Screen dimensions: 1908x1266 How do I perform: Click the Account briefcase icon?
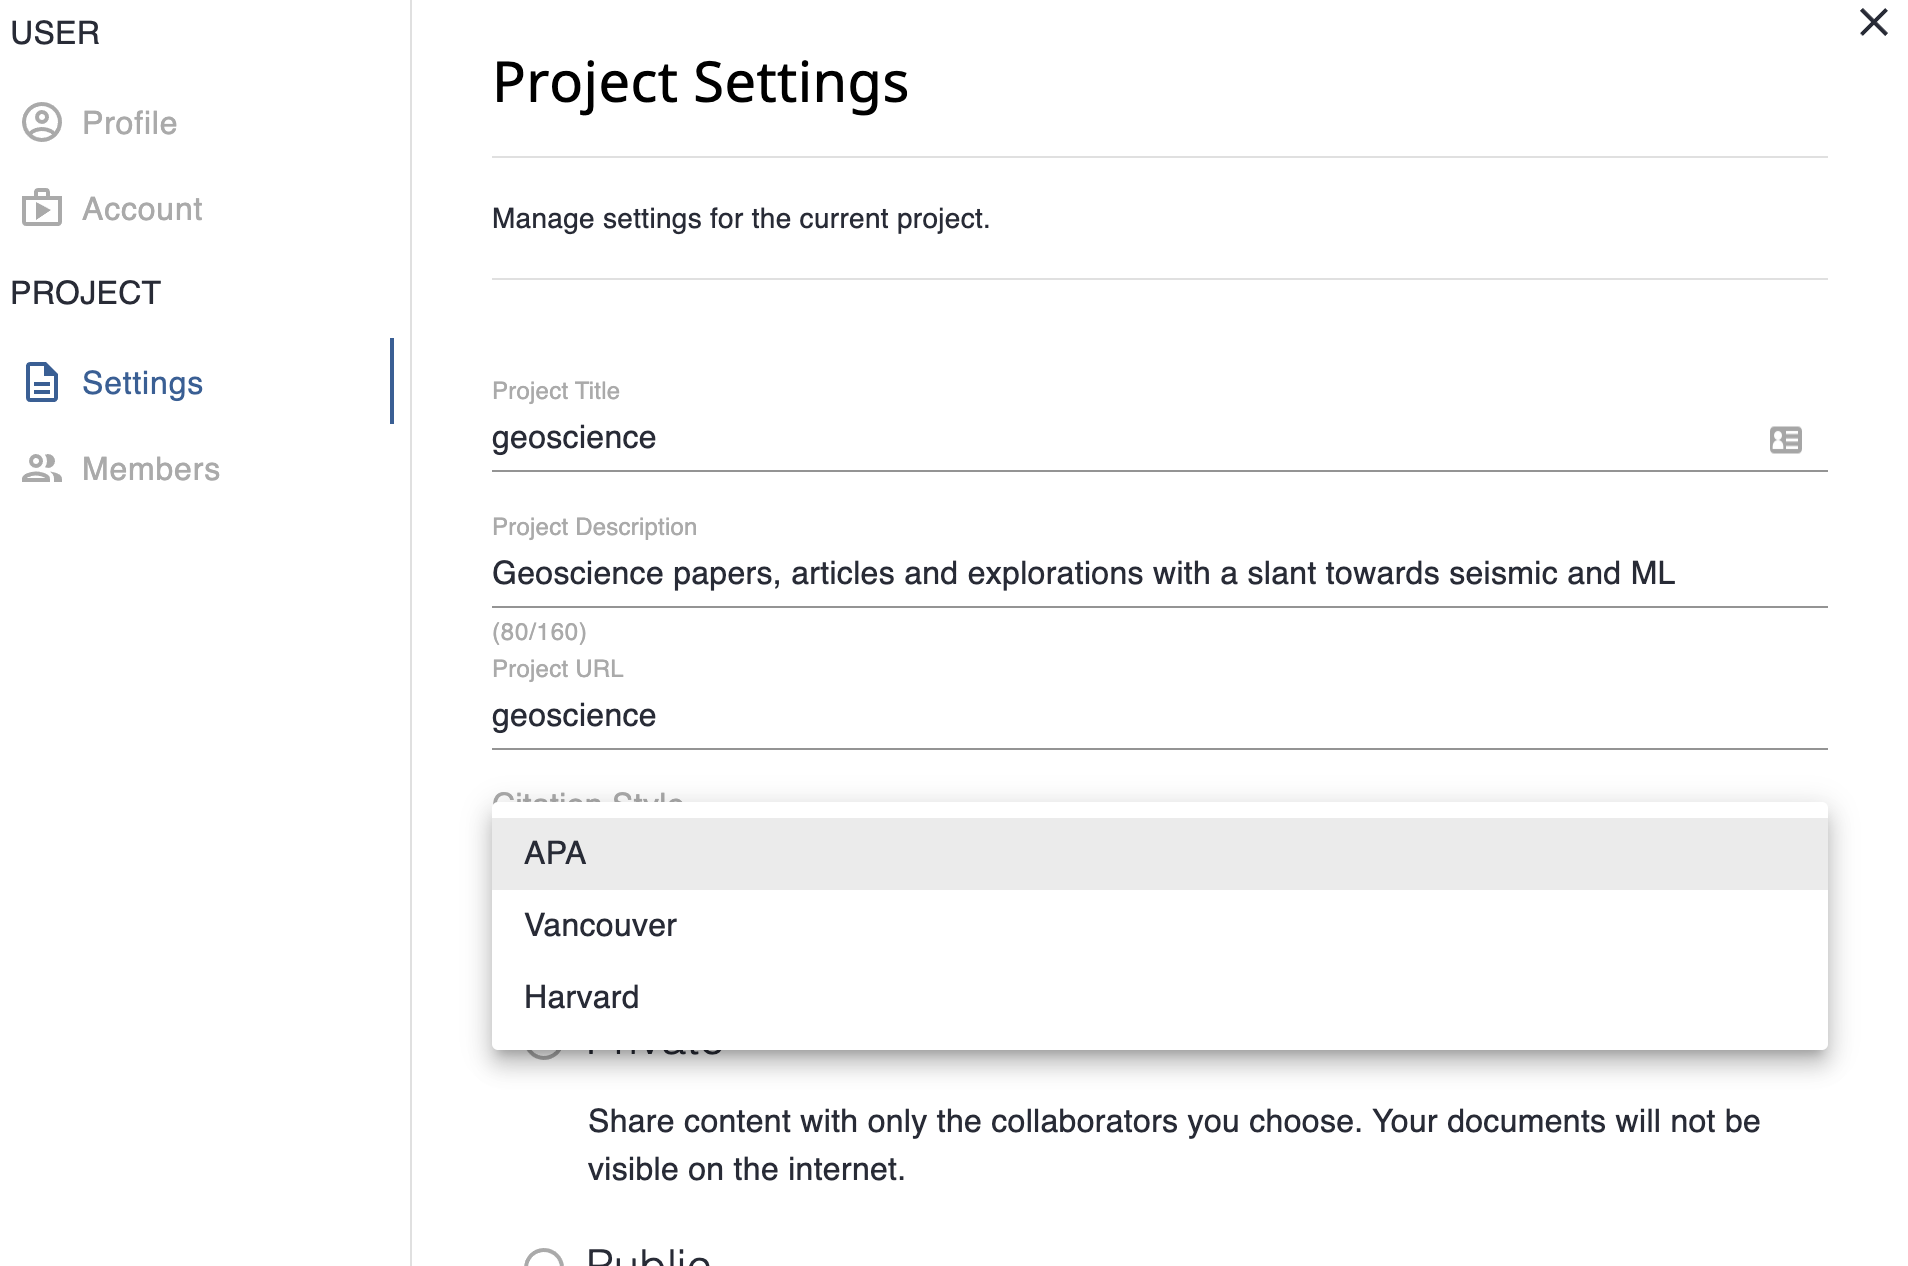click(x=42, y=208)
